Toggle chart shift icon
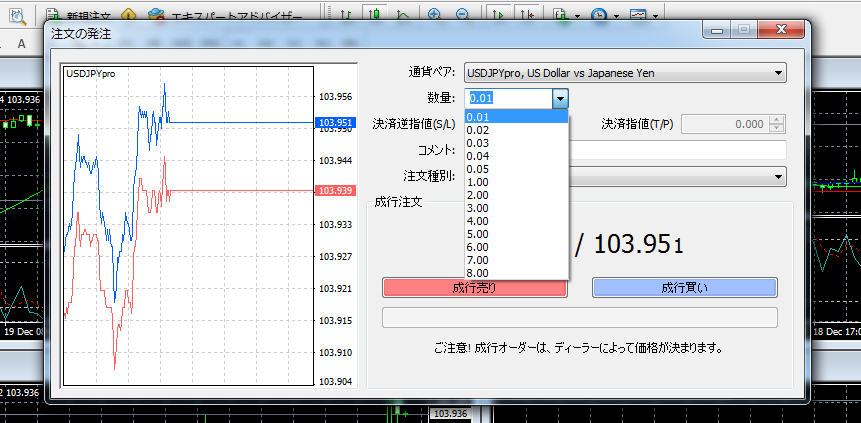Screen dimensions: 861x423 [x=527, y=14]
